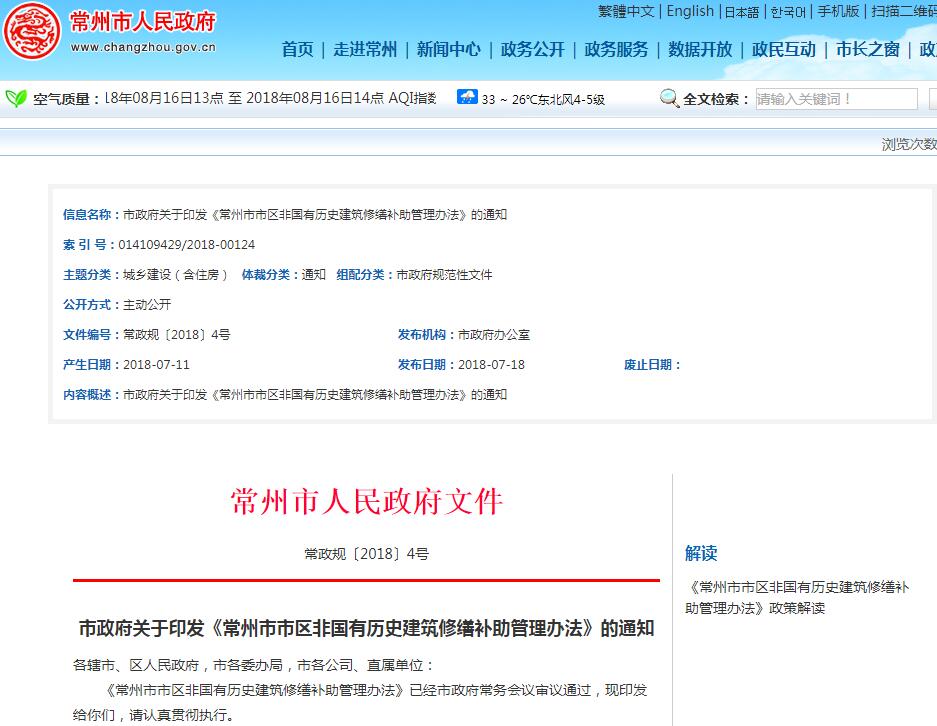The image size is (937, 726).
Task: Click the 发布日期 value 2018-07-18
Action: [491, 364]
